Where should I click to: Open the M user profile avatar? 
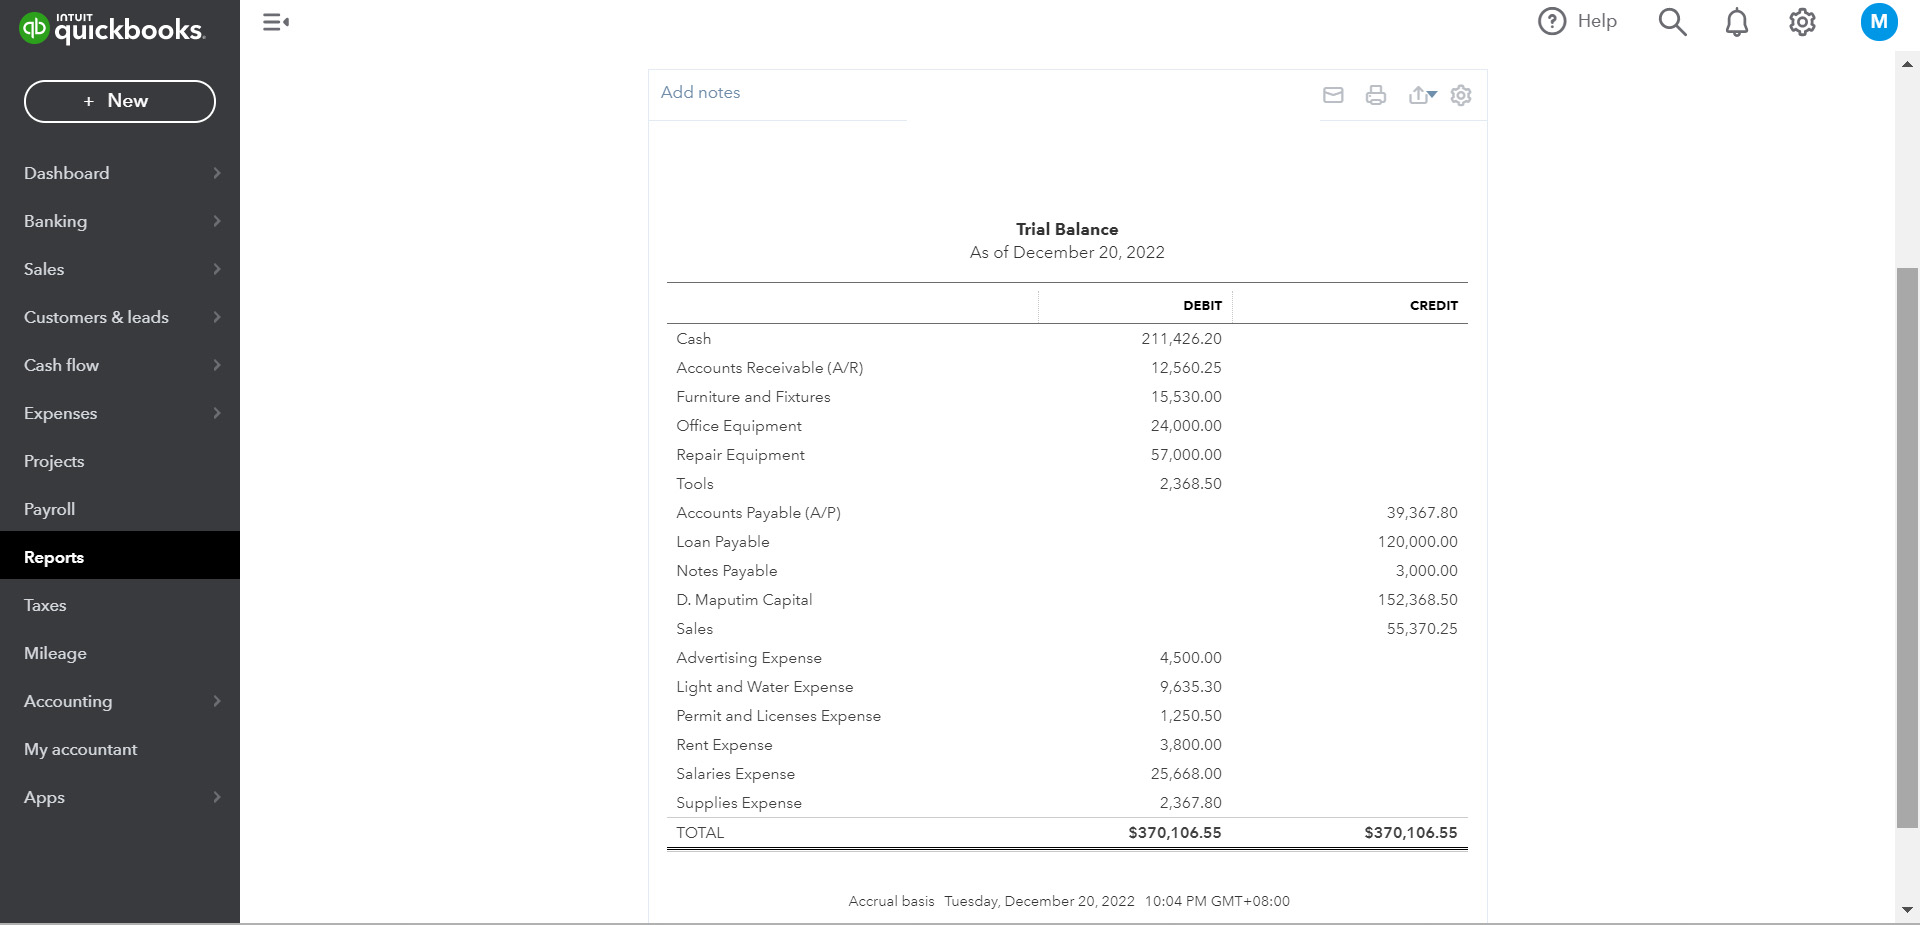coord(1879,22)
